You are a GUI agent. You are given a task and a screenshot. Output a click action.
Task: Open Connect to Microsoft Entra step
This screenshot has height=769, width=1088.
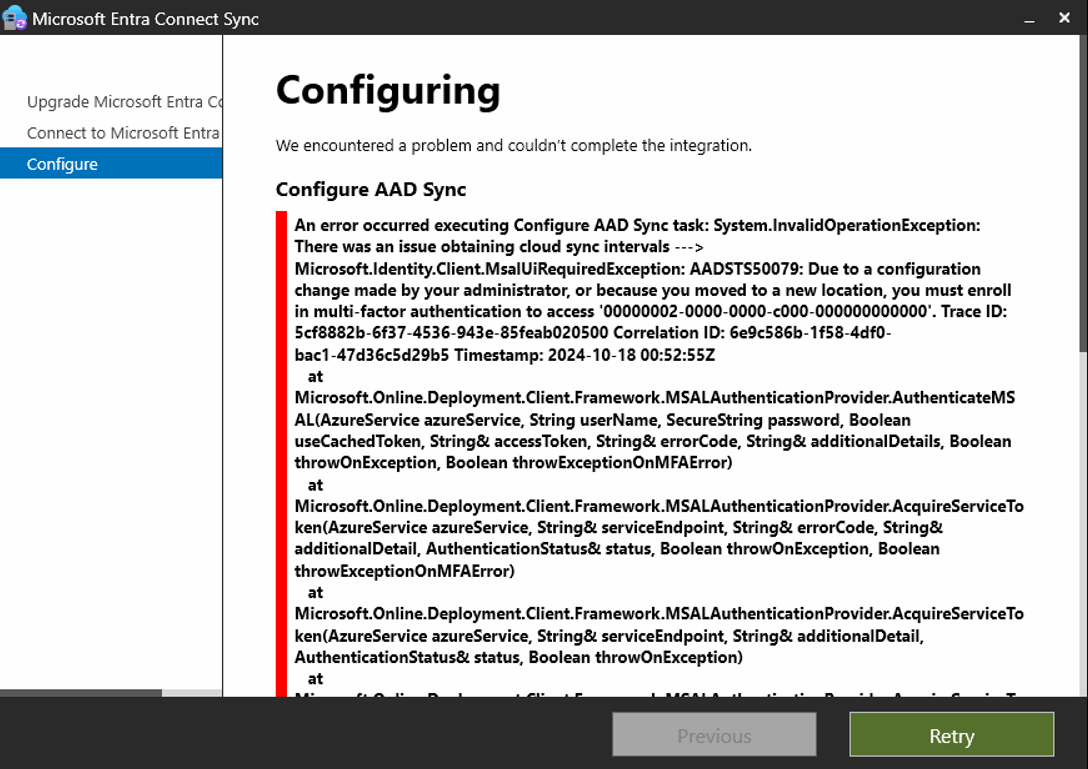point(124,133)
